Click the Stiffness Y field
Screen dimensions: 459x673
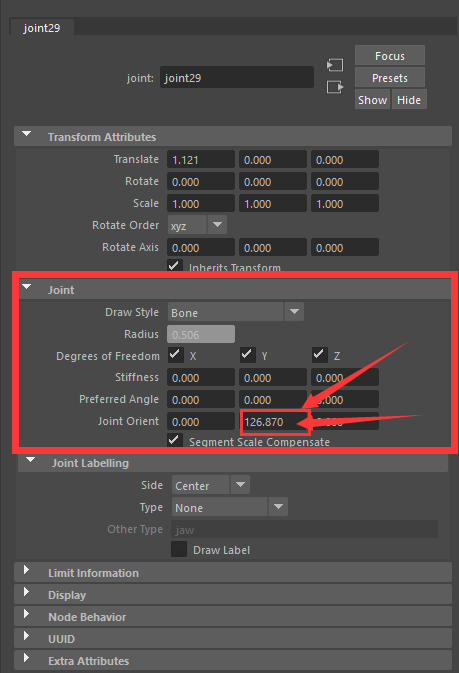pyautogui.click(x=273, y=378)
